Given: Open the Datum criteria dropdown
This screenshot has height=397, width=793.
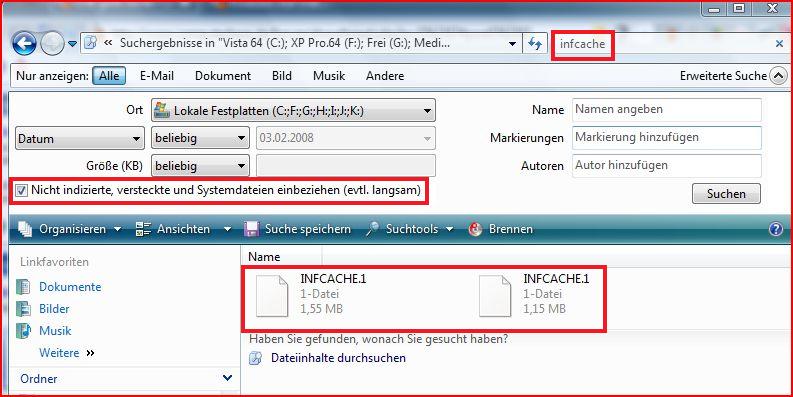Looking at the screenshot, I should click(x=79, y=139).
